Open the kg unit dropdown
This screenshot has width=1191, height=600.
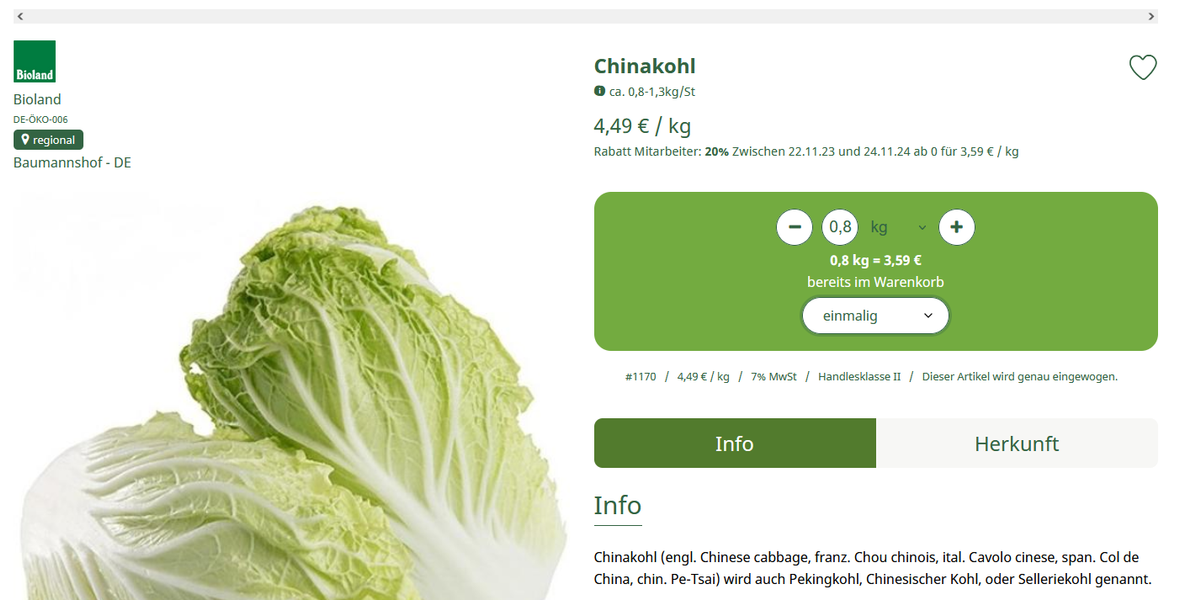click(899, 227)
